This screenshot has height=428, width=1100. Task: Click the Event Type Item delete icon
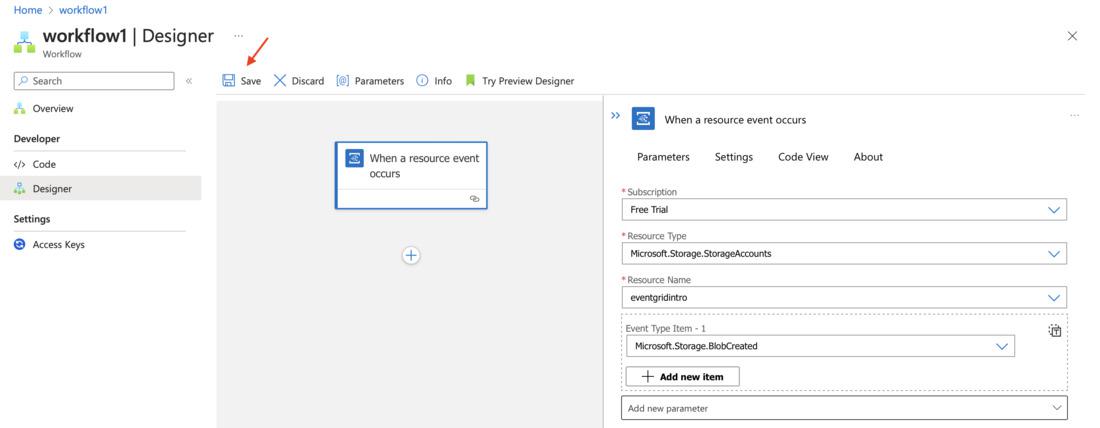pos(1055,331)
